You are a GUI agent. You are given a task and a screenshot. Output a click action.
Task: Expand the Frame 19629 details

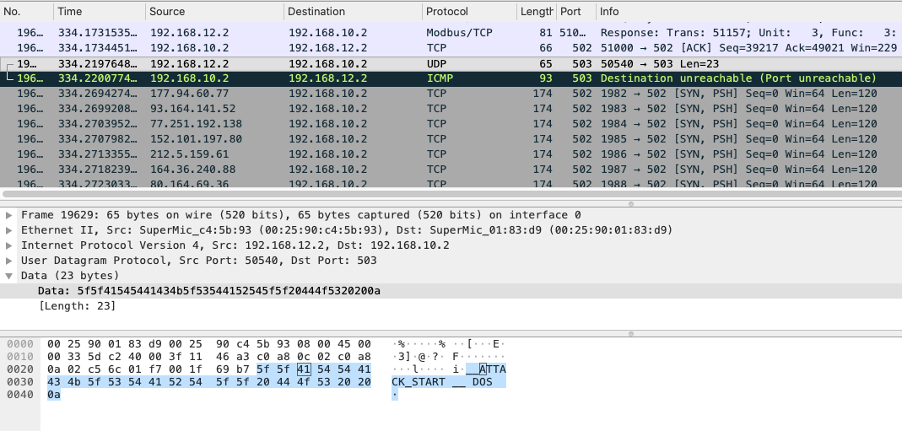(x=11, y=215)
